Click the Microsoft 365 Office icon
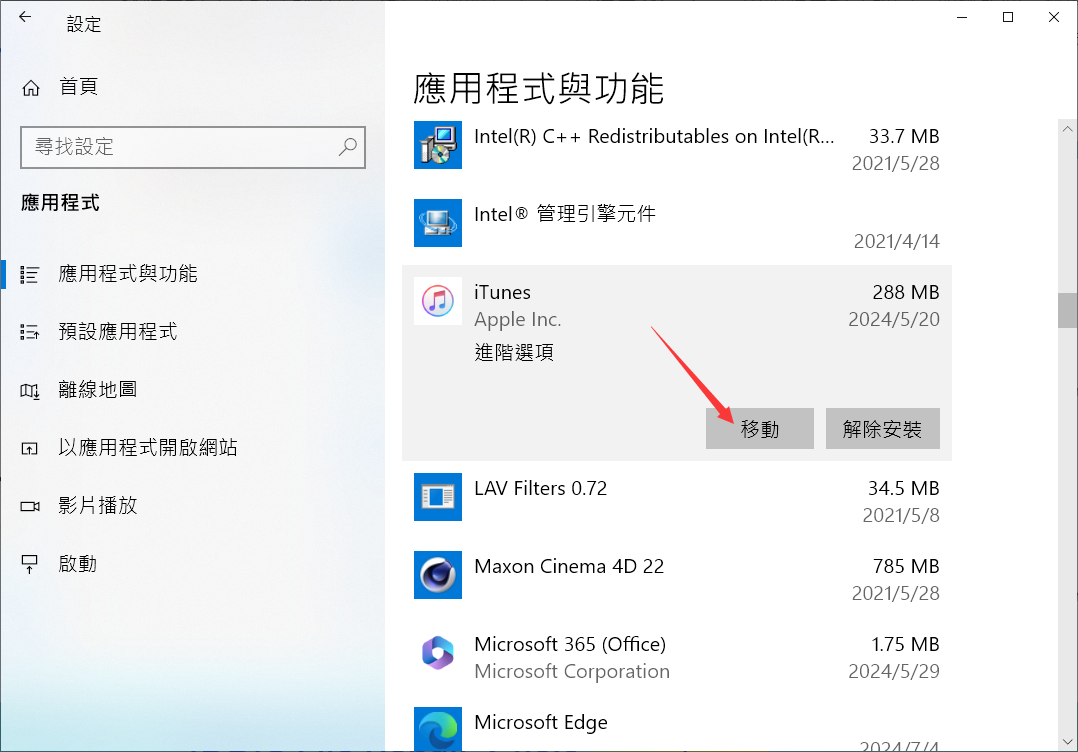The width and height of the screenshot is (1078, 752). 438,653
